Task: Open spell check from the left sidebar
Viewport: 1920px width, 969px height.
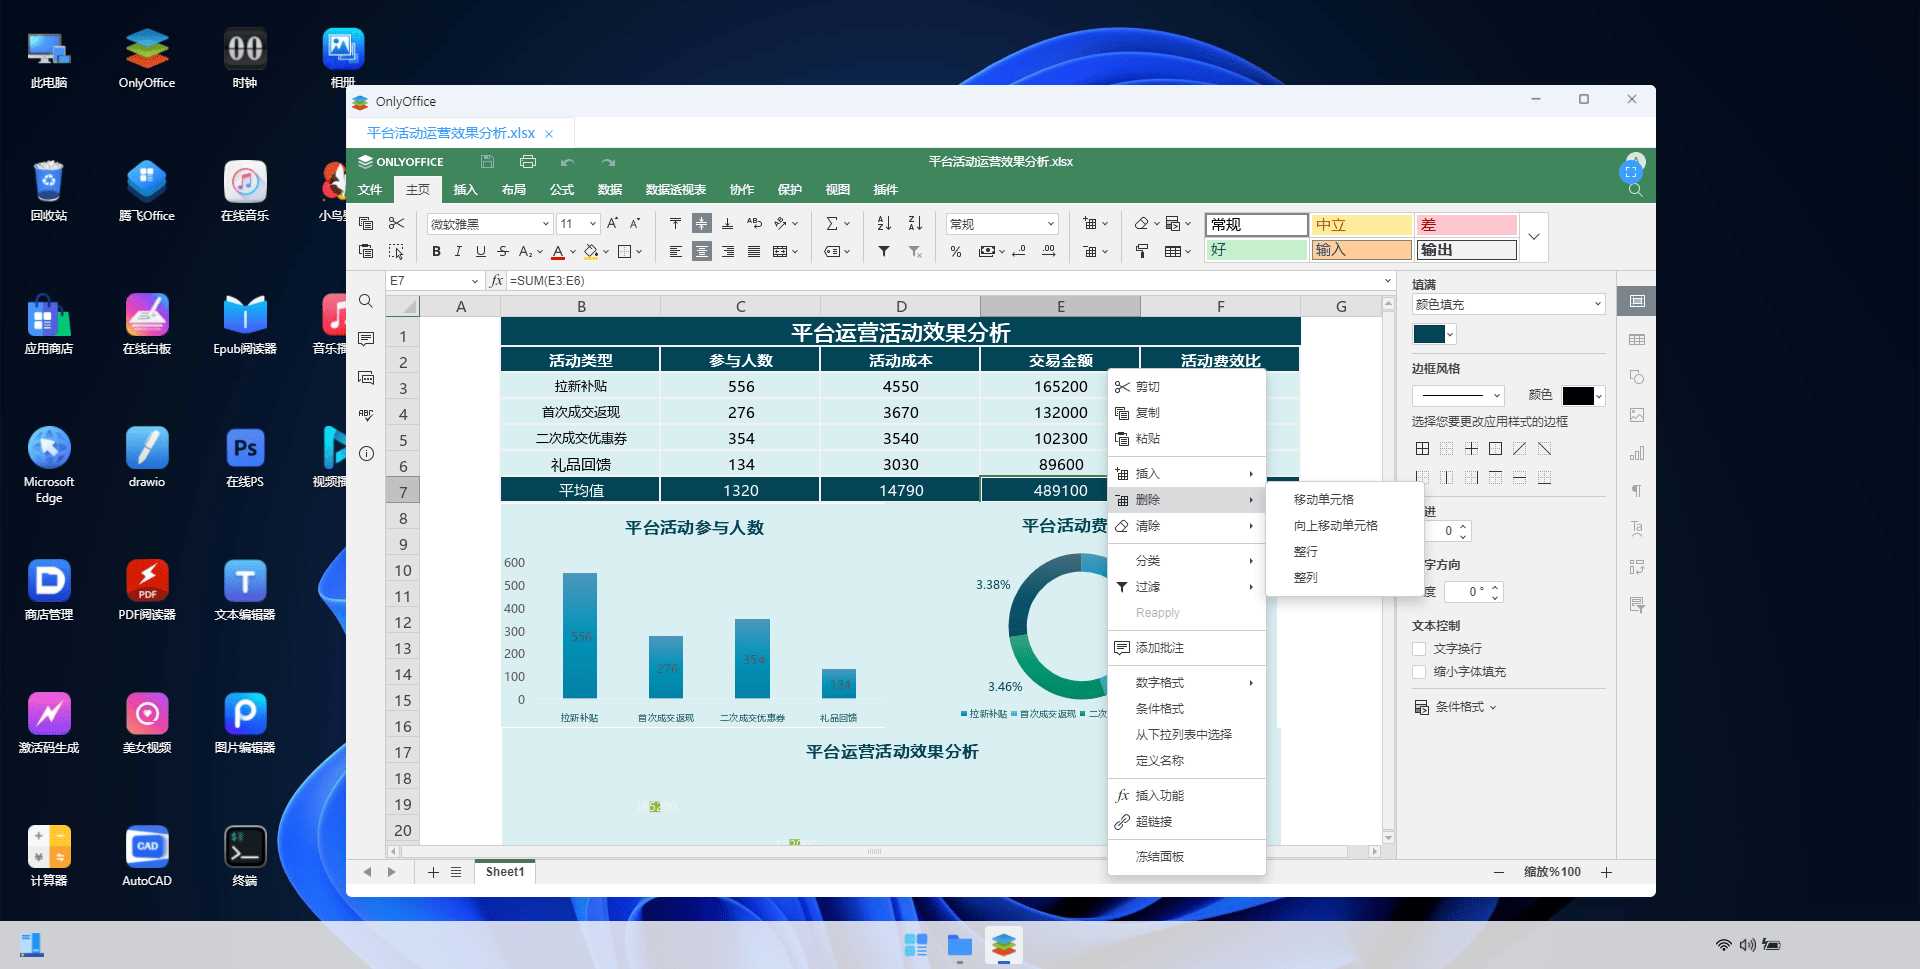Action: [x=366, y=414]
